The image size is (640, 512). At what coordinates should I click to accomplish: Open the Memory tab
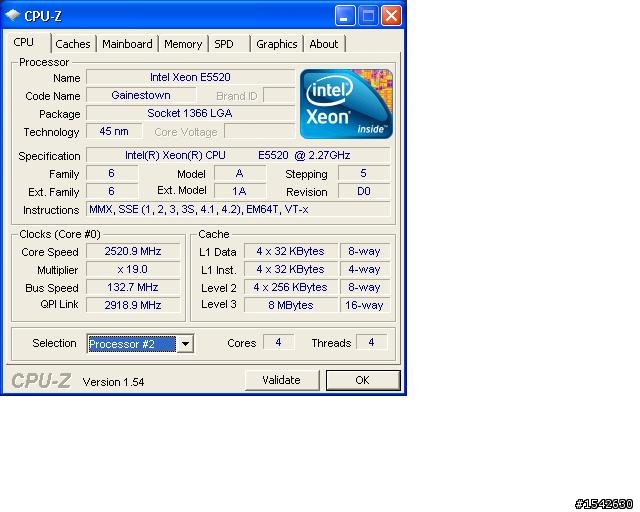click(183, 44)
